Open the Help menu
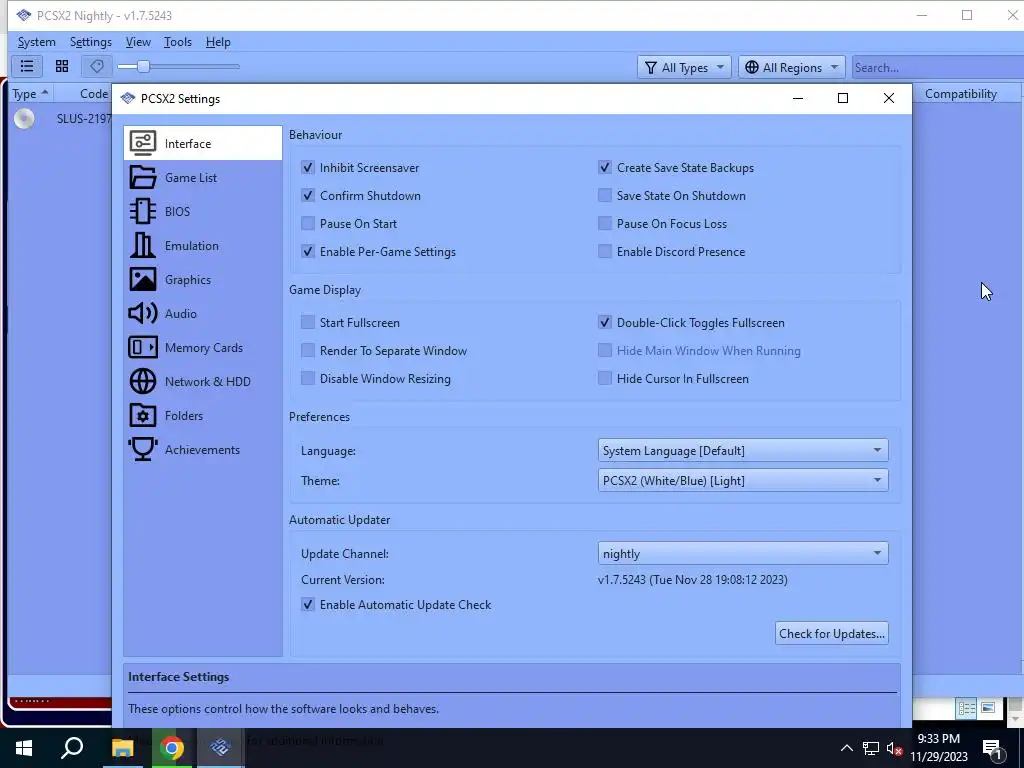The width and height of the screenshot is (1024, 768). click(x=218, y=42)
